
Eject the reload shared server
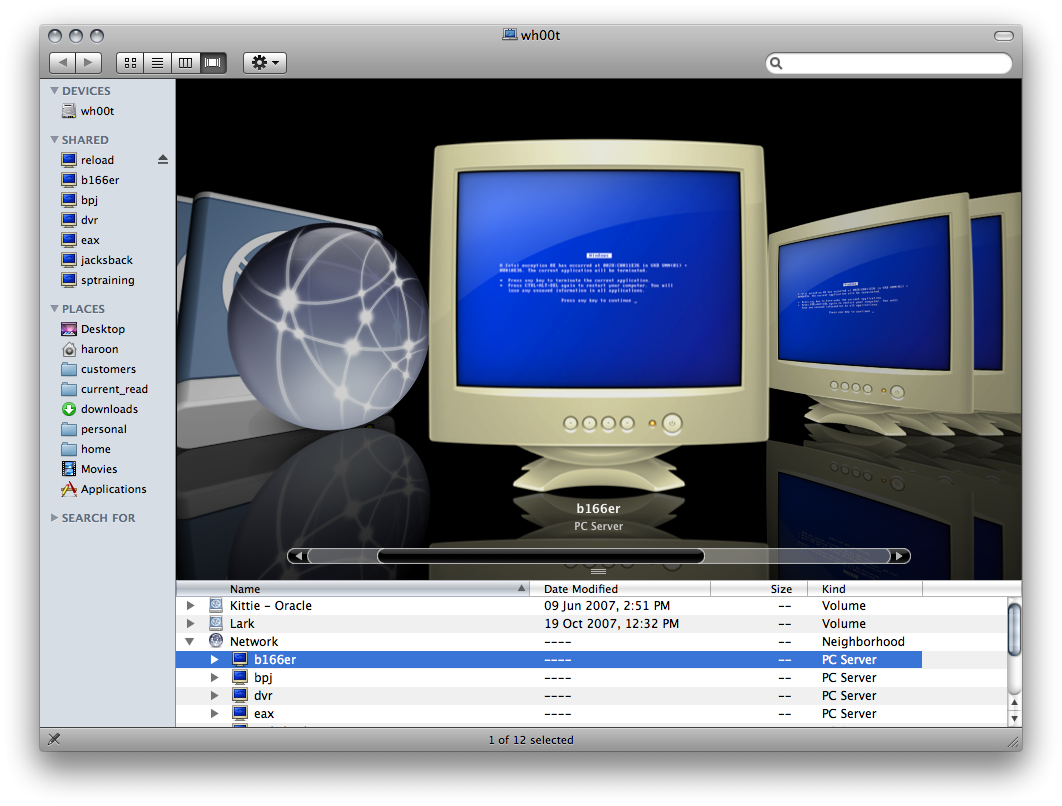163,160
